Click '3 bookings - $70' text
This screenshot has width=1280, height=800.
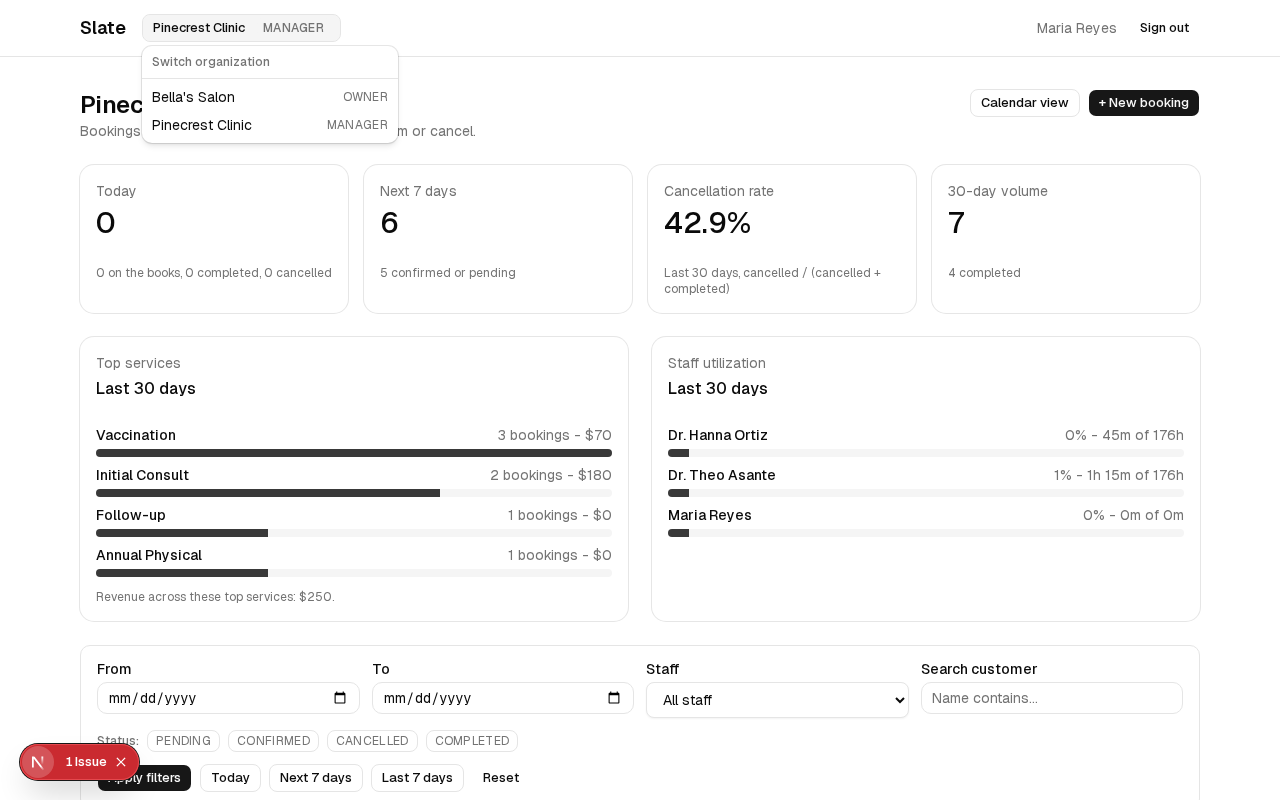(555, 435)
